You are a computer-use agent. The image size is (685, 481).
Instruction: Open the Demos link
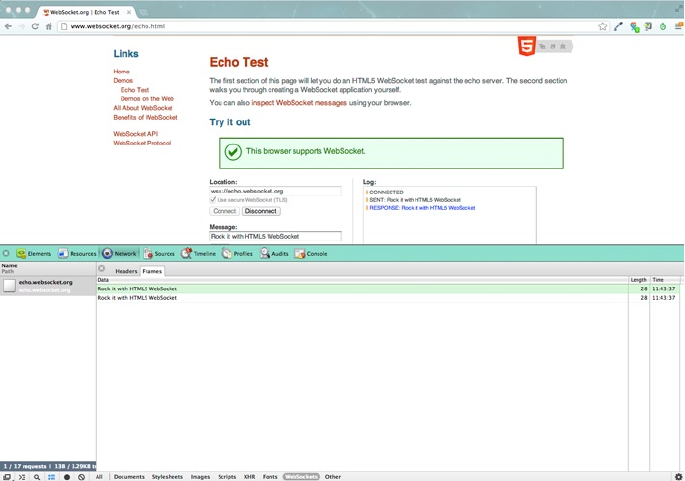click(x=123, y=80)
